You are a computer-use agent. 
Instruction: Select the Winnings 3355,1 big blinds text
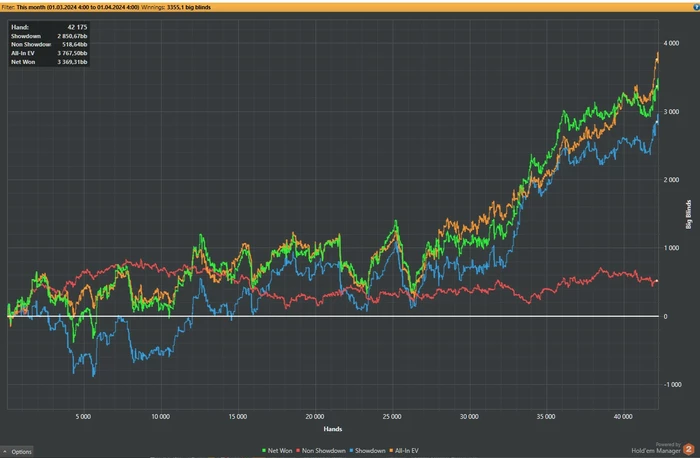(176, 7)
